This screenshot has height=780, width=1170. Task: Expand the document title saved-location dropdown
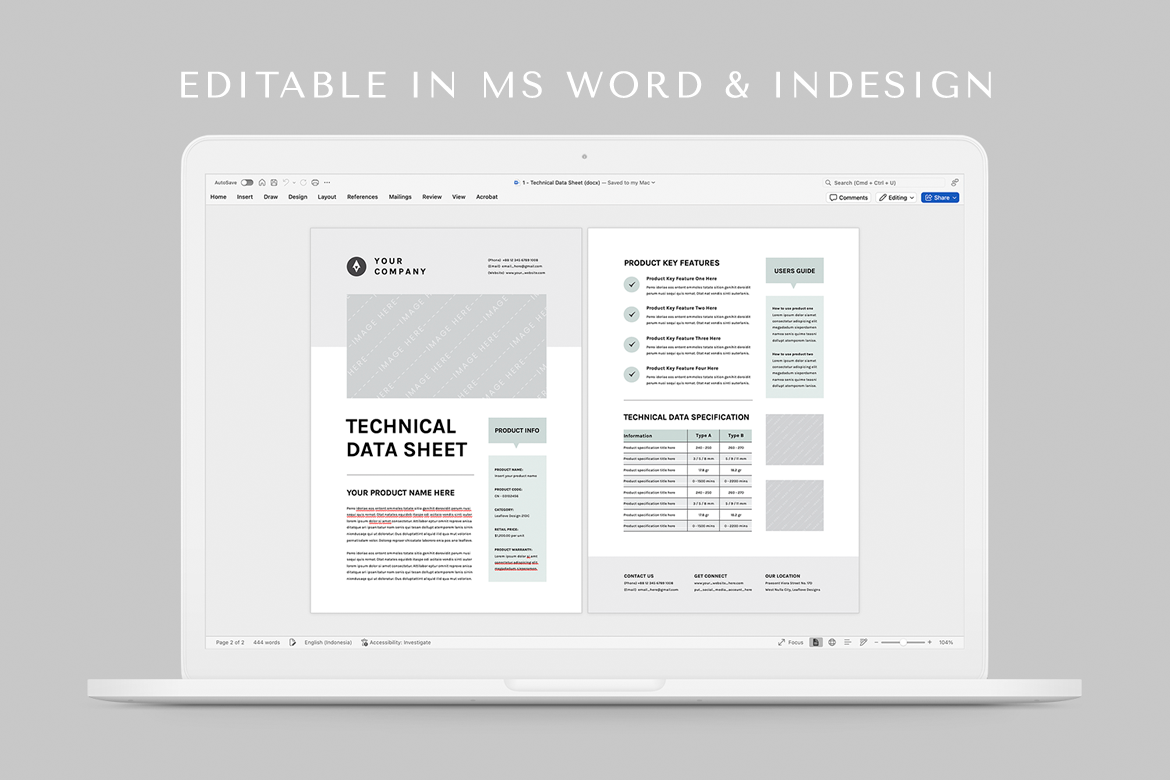(653, 183)
